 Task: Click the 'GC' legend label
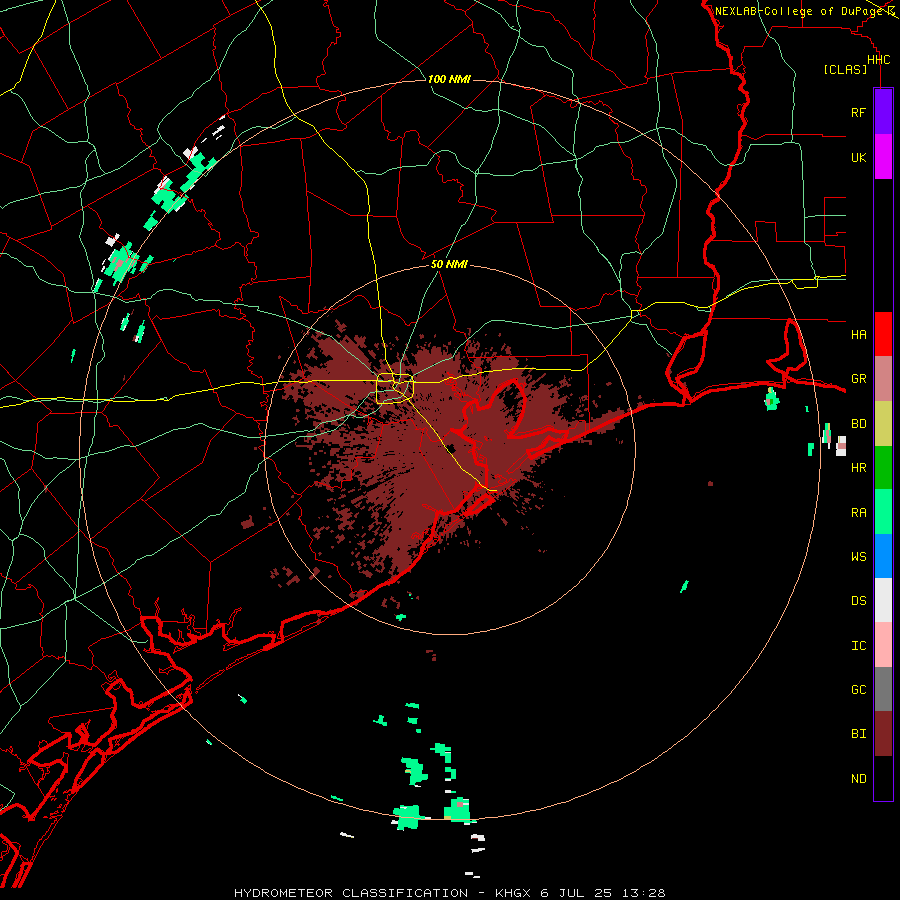[858, 690]
